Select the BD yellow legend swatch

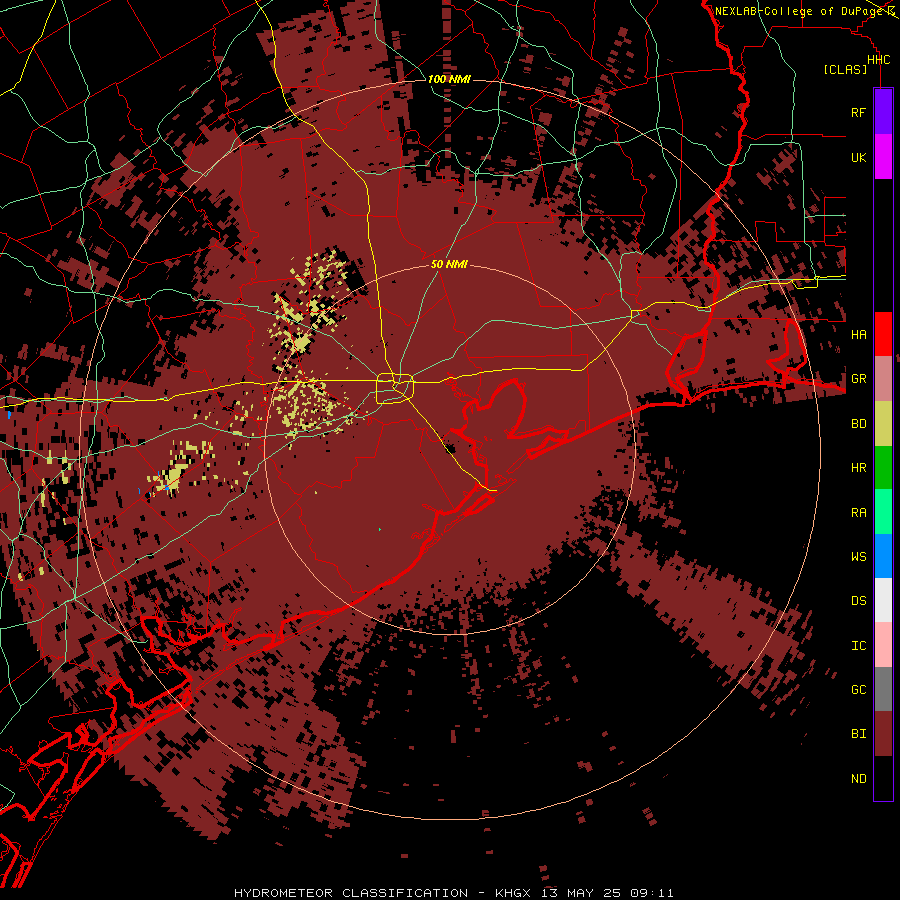point(883,424)
